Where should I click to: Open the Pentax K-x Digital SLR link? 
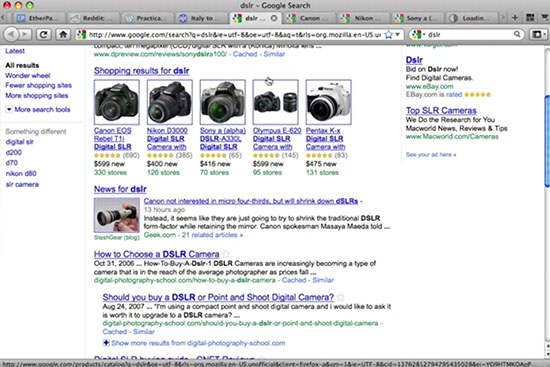[326, 139]
